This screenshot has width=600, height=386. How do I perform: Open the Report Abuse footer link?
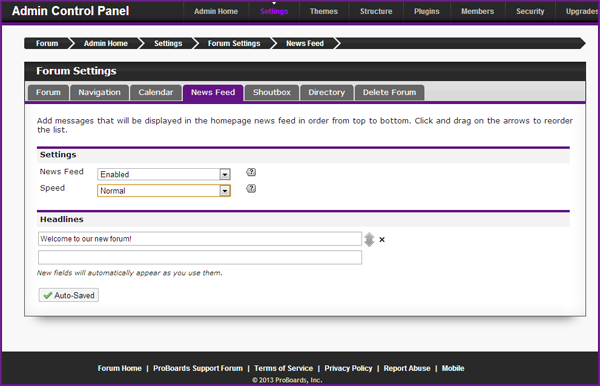click(x=407, y=368)
